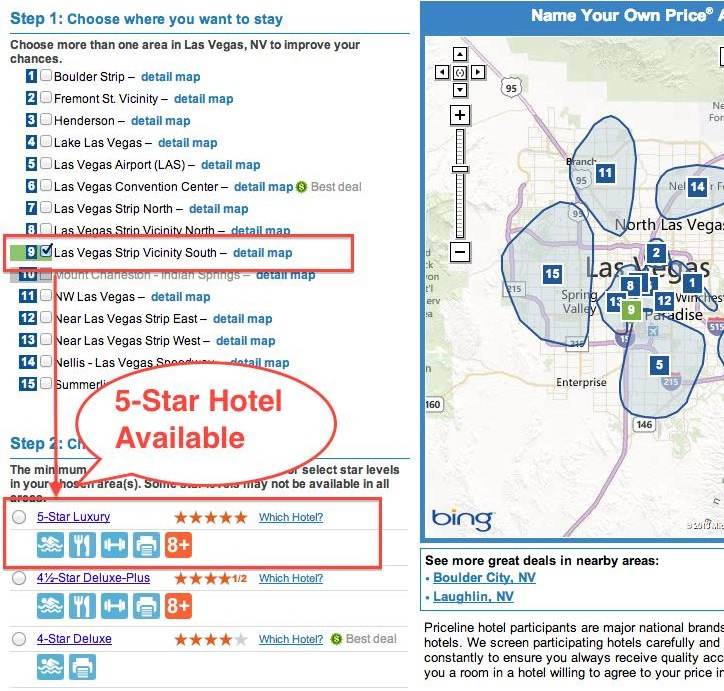Check the Las Vegas Strip North checkbox
Viewport: 724px width, 691px height.
point(46,207)
